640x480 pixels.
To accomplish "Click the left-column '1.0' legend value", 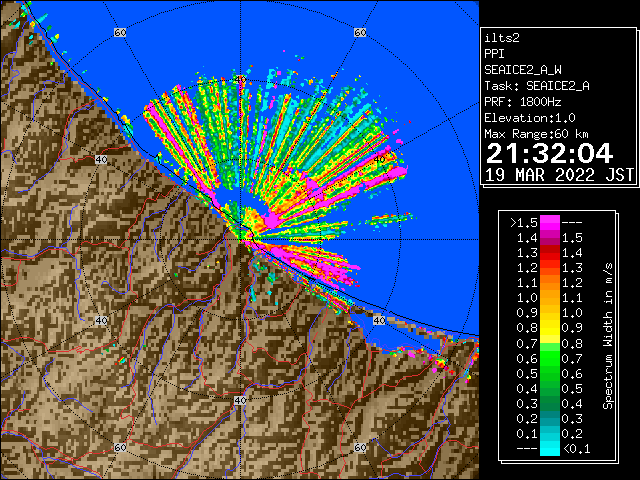I will [x=527, y=298].
